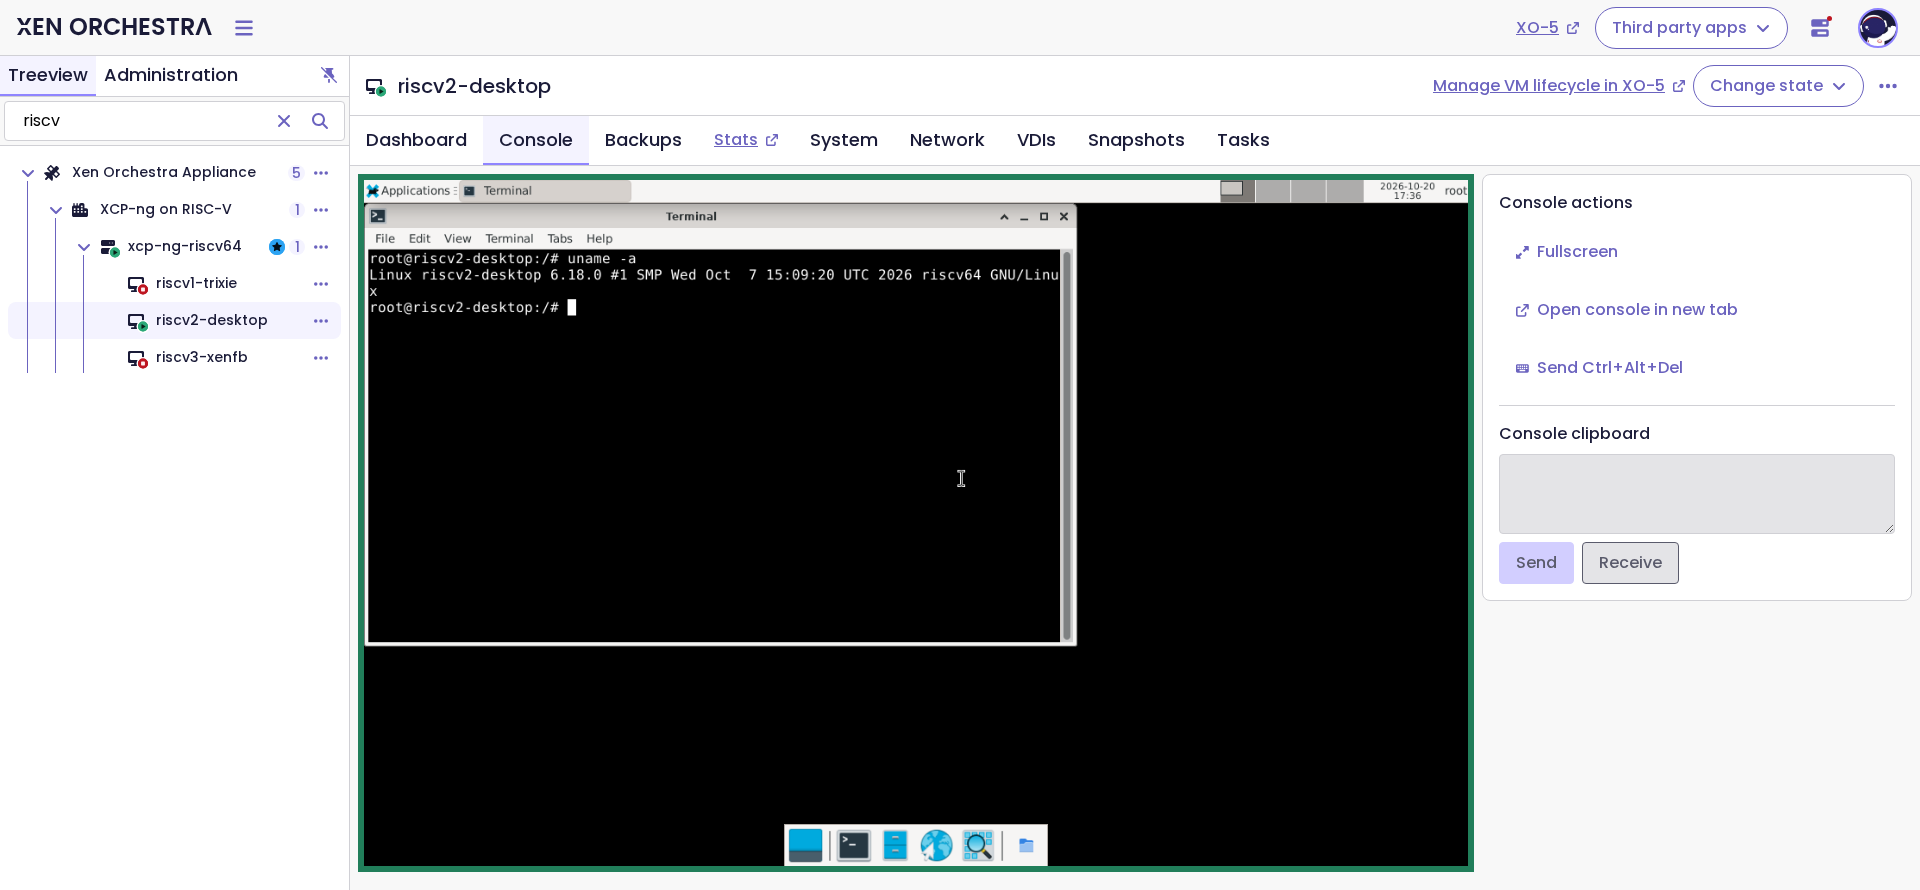Send Ctrl+Alt+Del to the VM
Image resolution: width=1920 pixels, height=890 pixels.
click(x=1599, y=368)
